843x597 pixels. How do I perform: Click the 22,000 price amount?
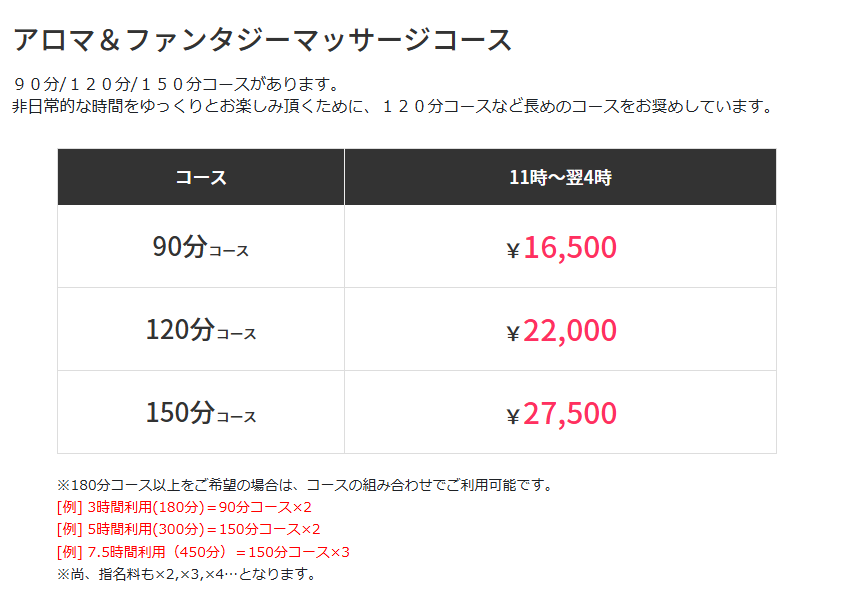pyautogui.click(x=569, y=330)
